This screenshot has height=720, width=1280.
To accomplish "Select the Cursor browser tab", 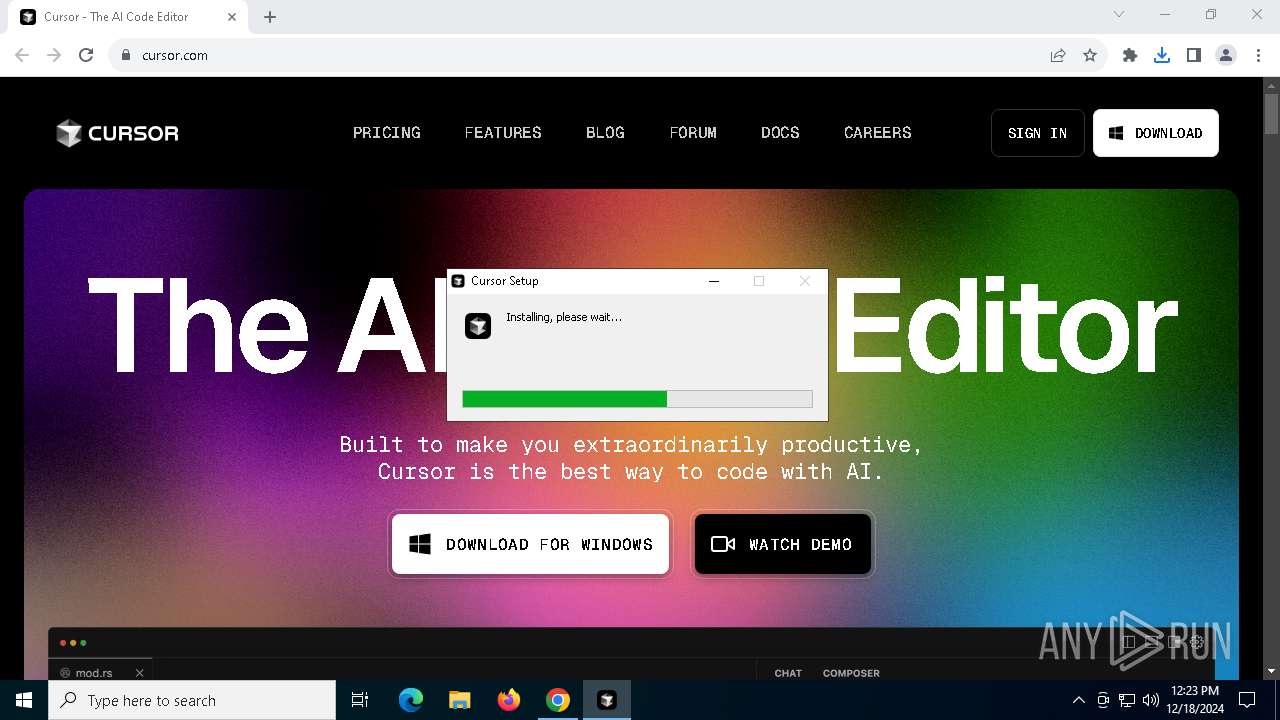I will click(x=125, y=17).
